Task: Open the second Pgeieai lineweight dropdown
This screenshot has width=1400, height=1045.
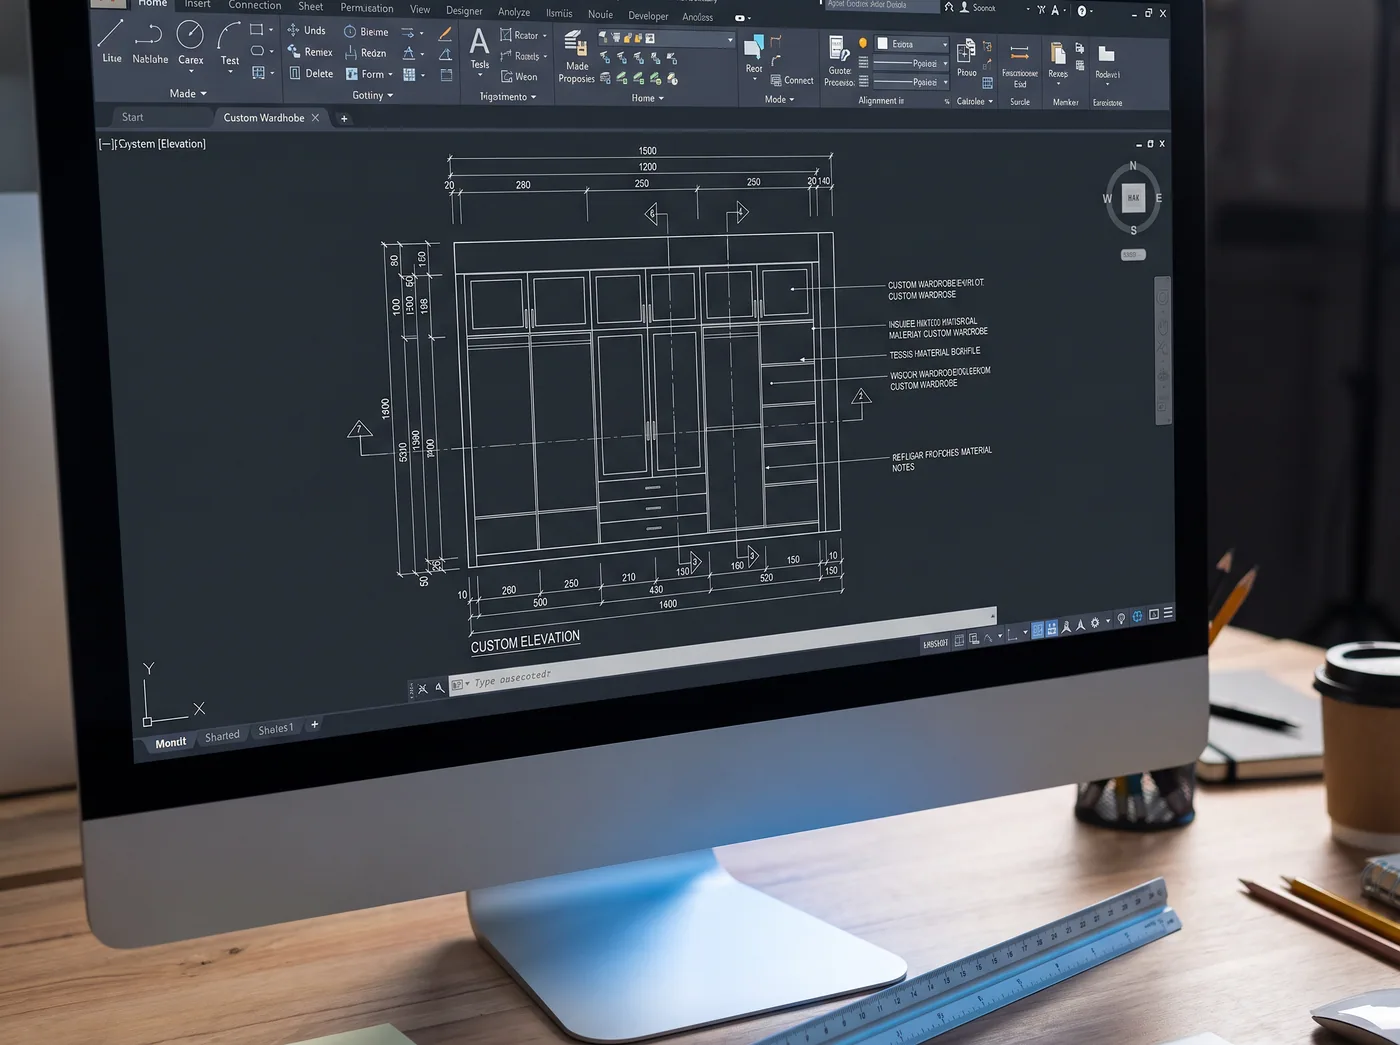Action: tap(911, 82)
